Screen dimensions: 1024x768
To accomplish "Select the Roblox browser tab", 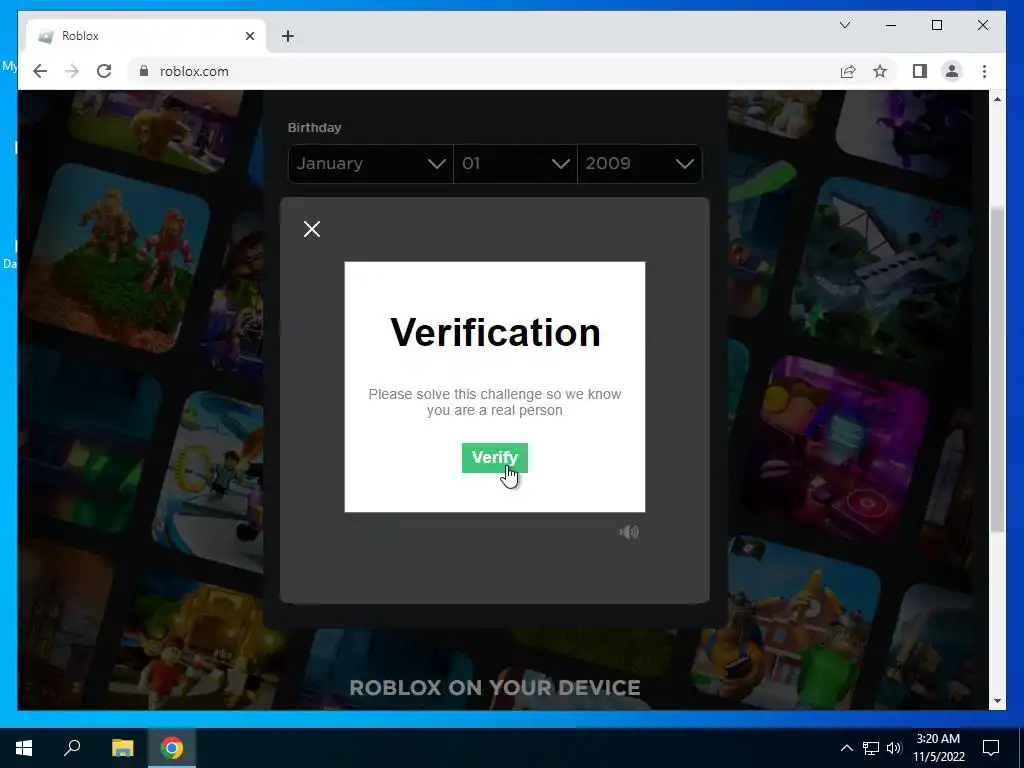I will click(146, 36).
